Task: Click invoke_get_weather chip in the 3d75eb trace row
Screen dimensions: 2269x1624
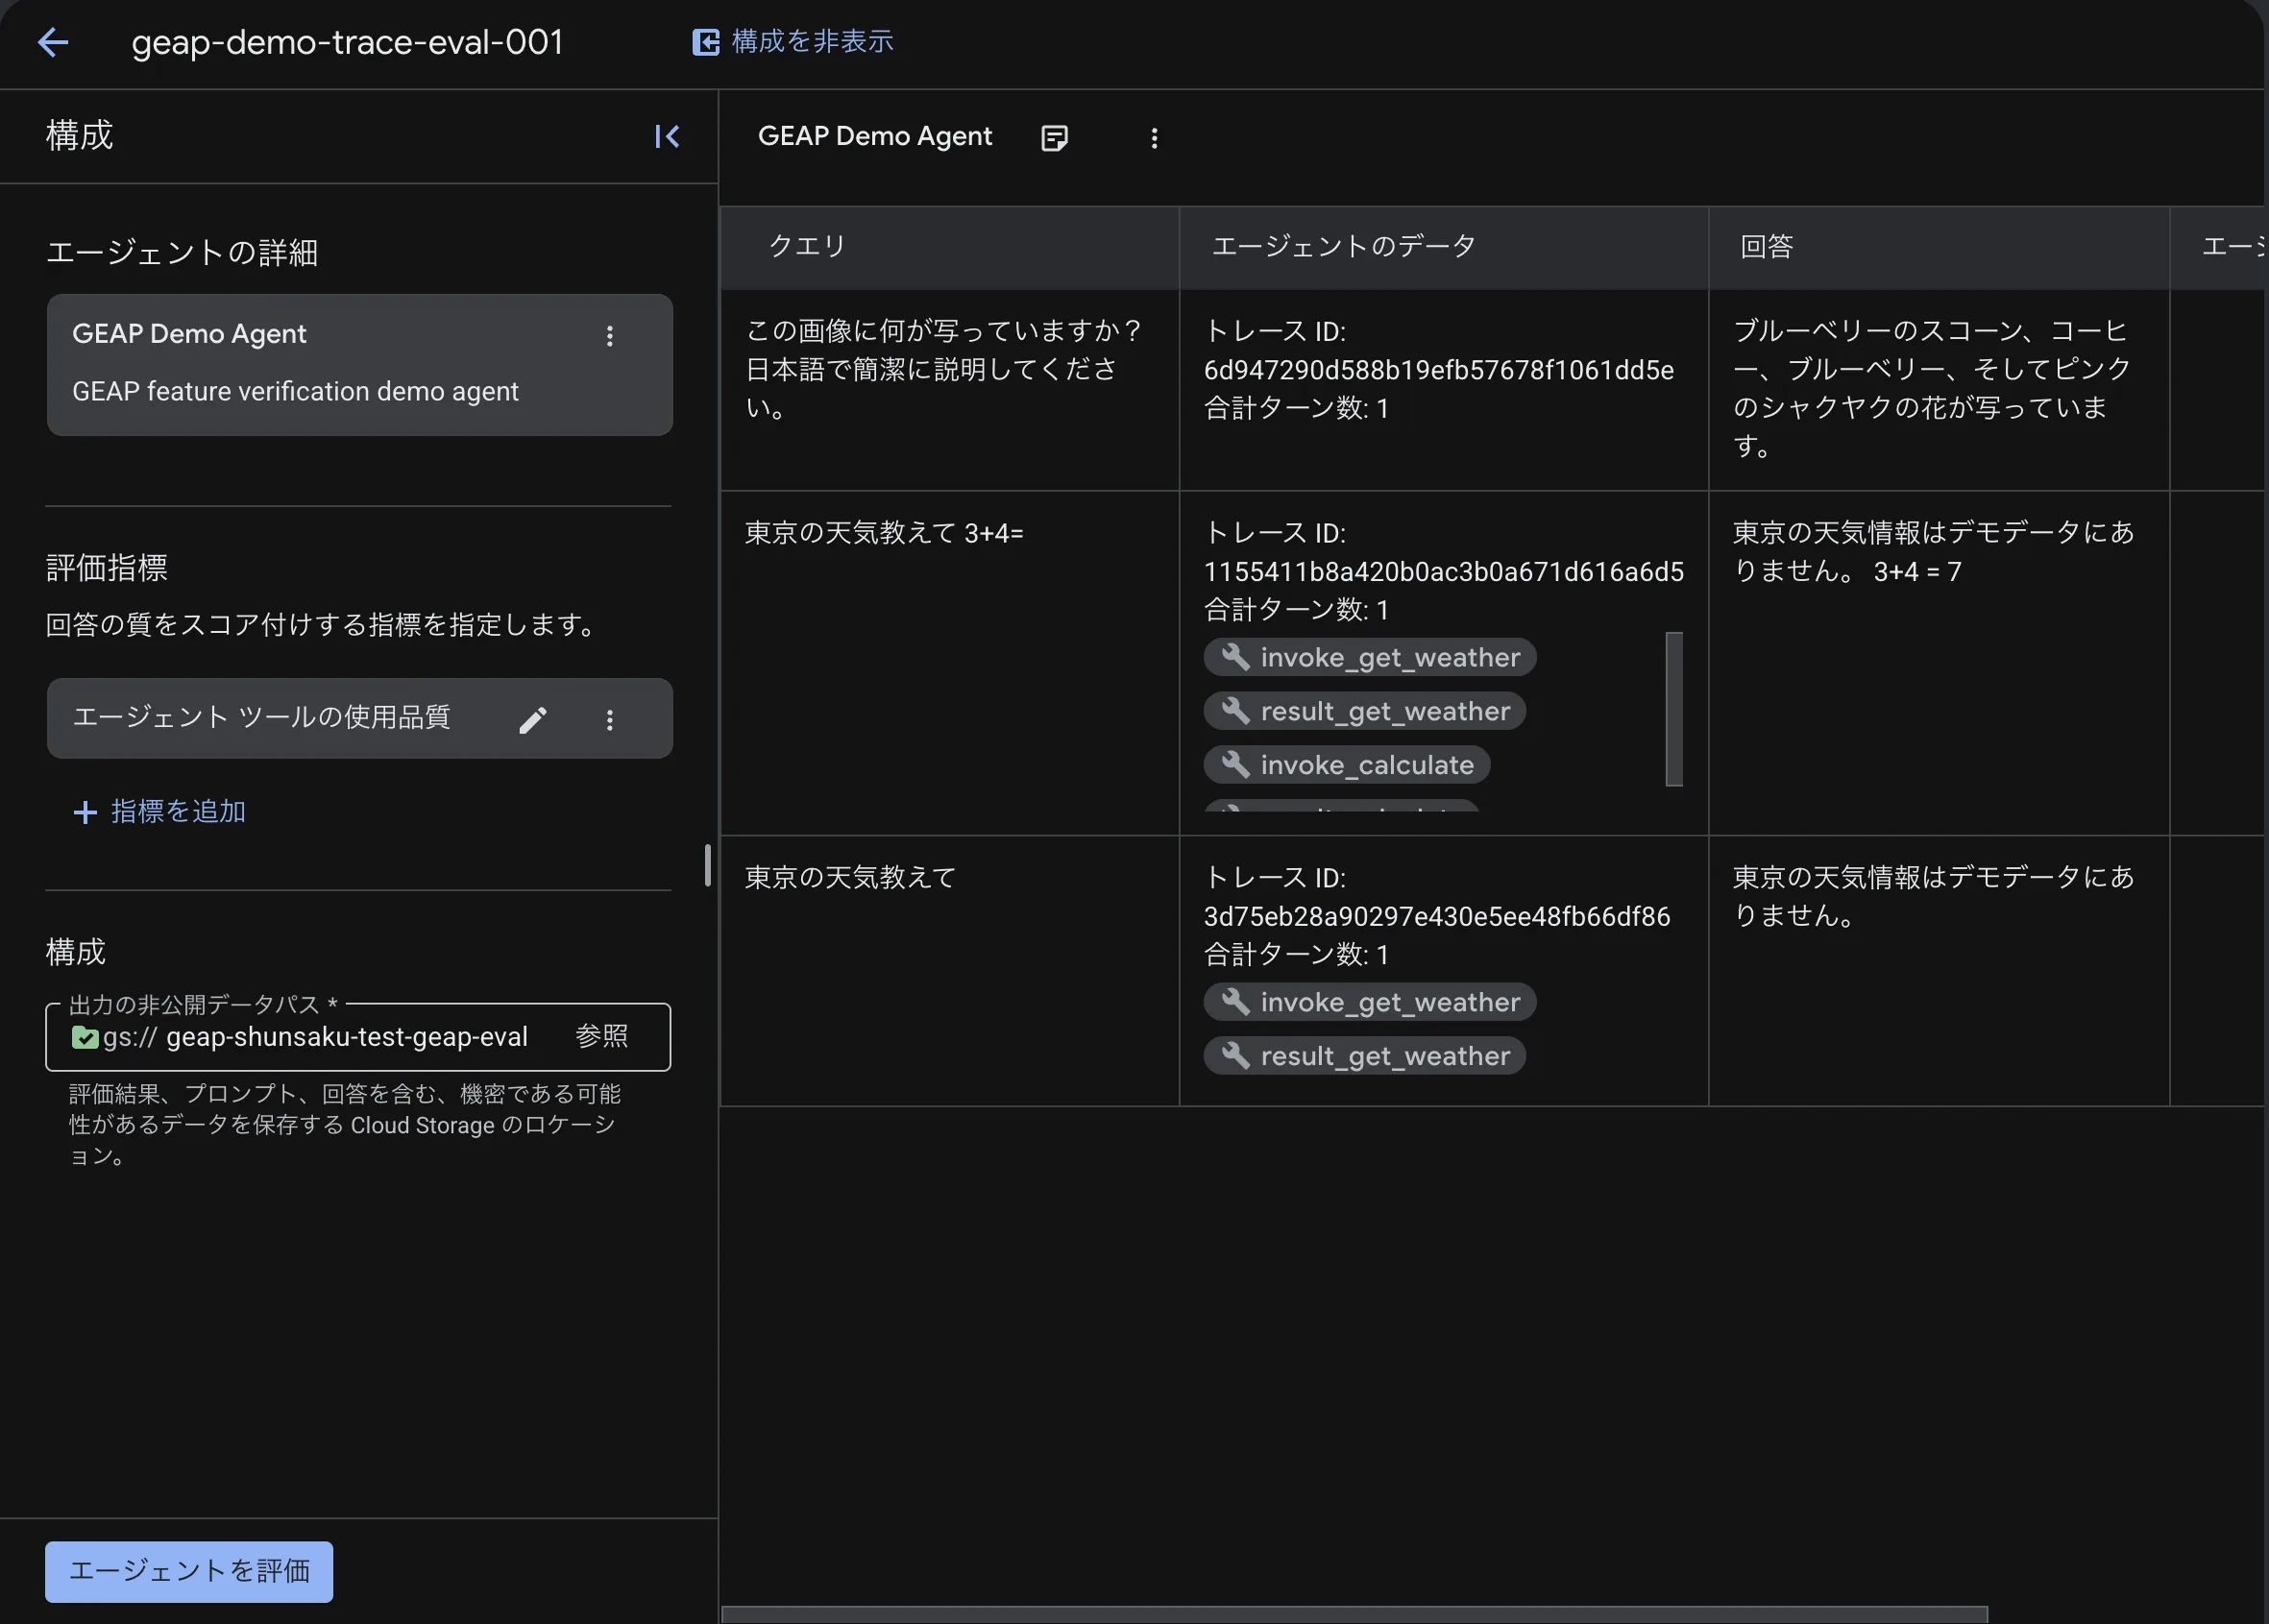Action: pos(1370,1002)
